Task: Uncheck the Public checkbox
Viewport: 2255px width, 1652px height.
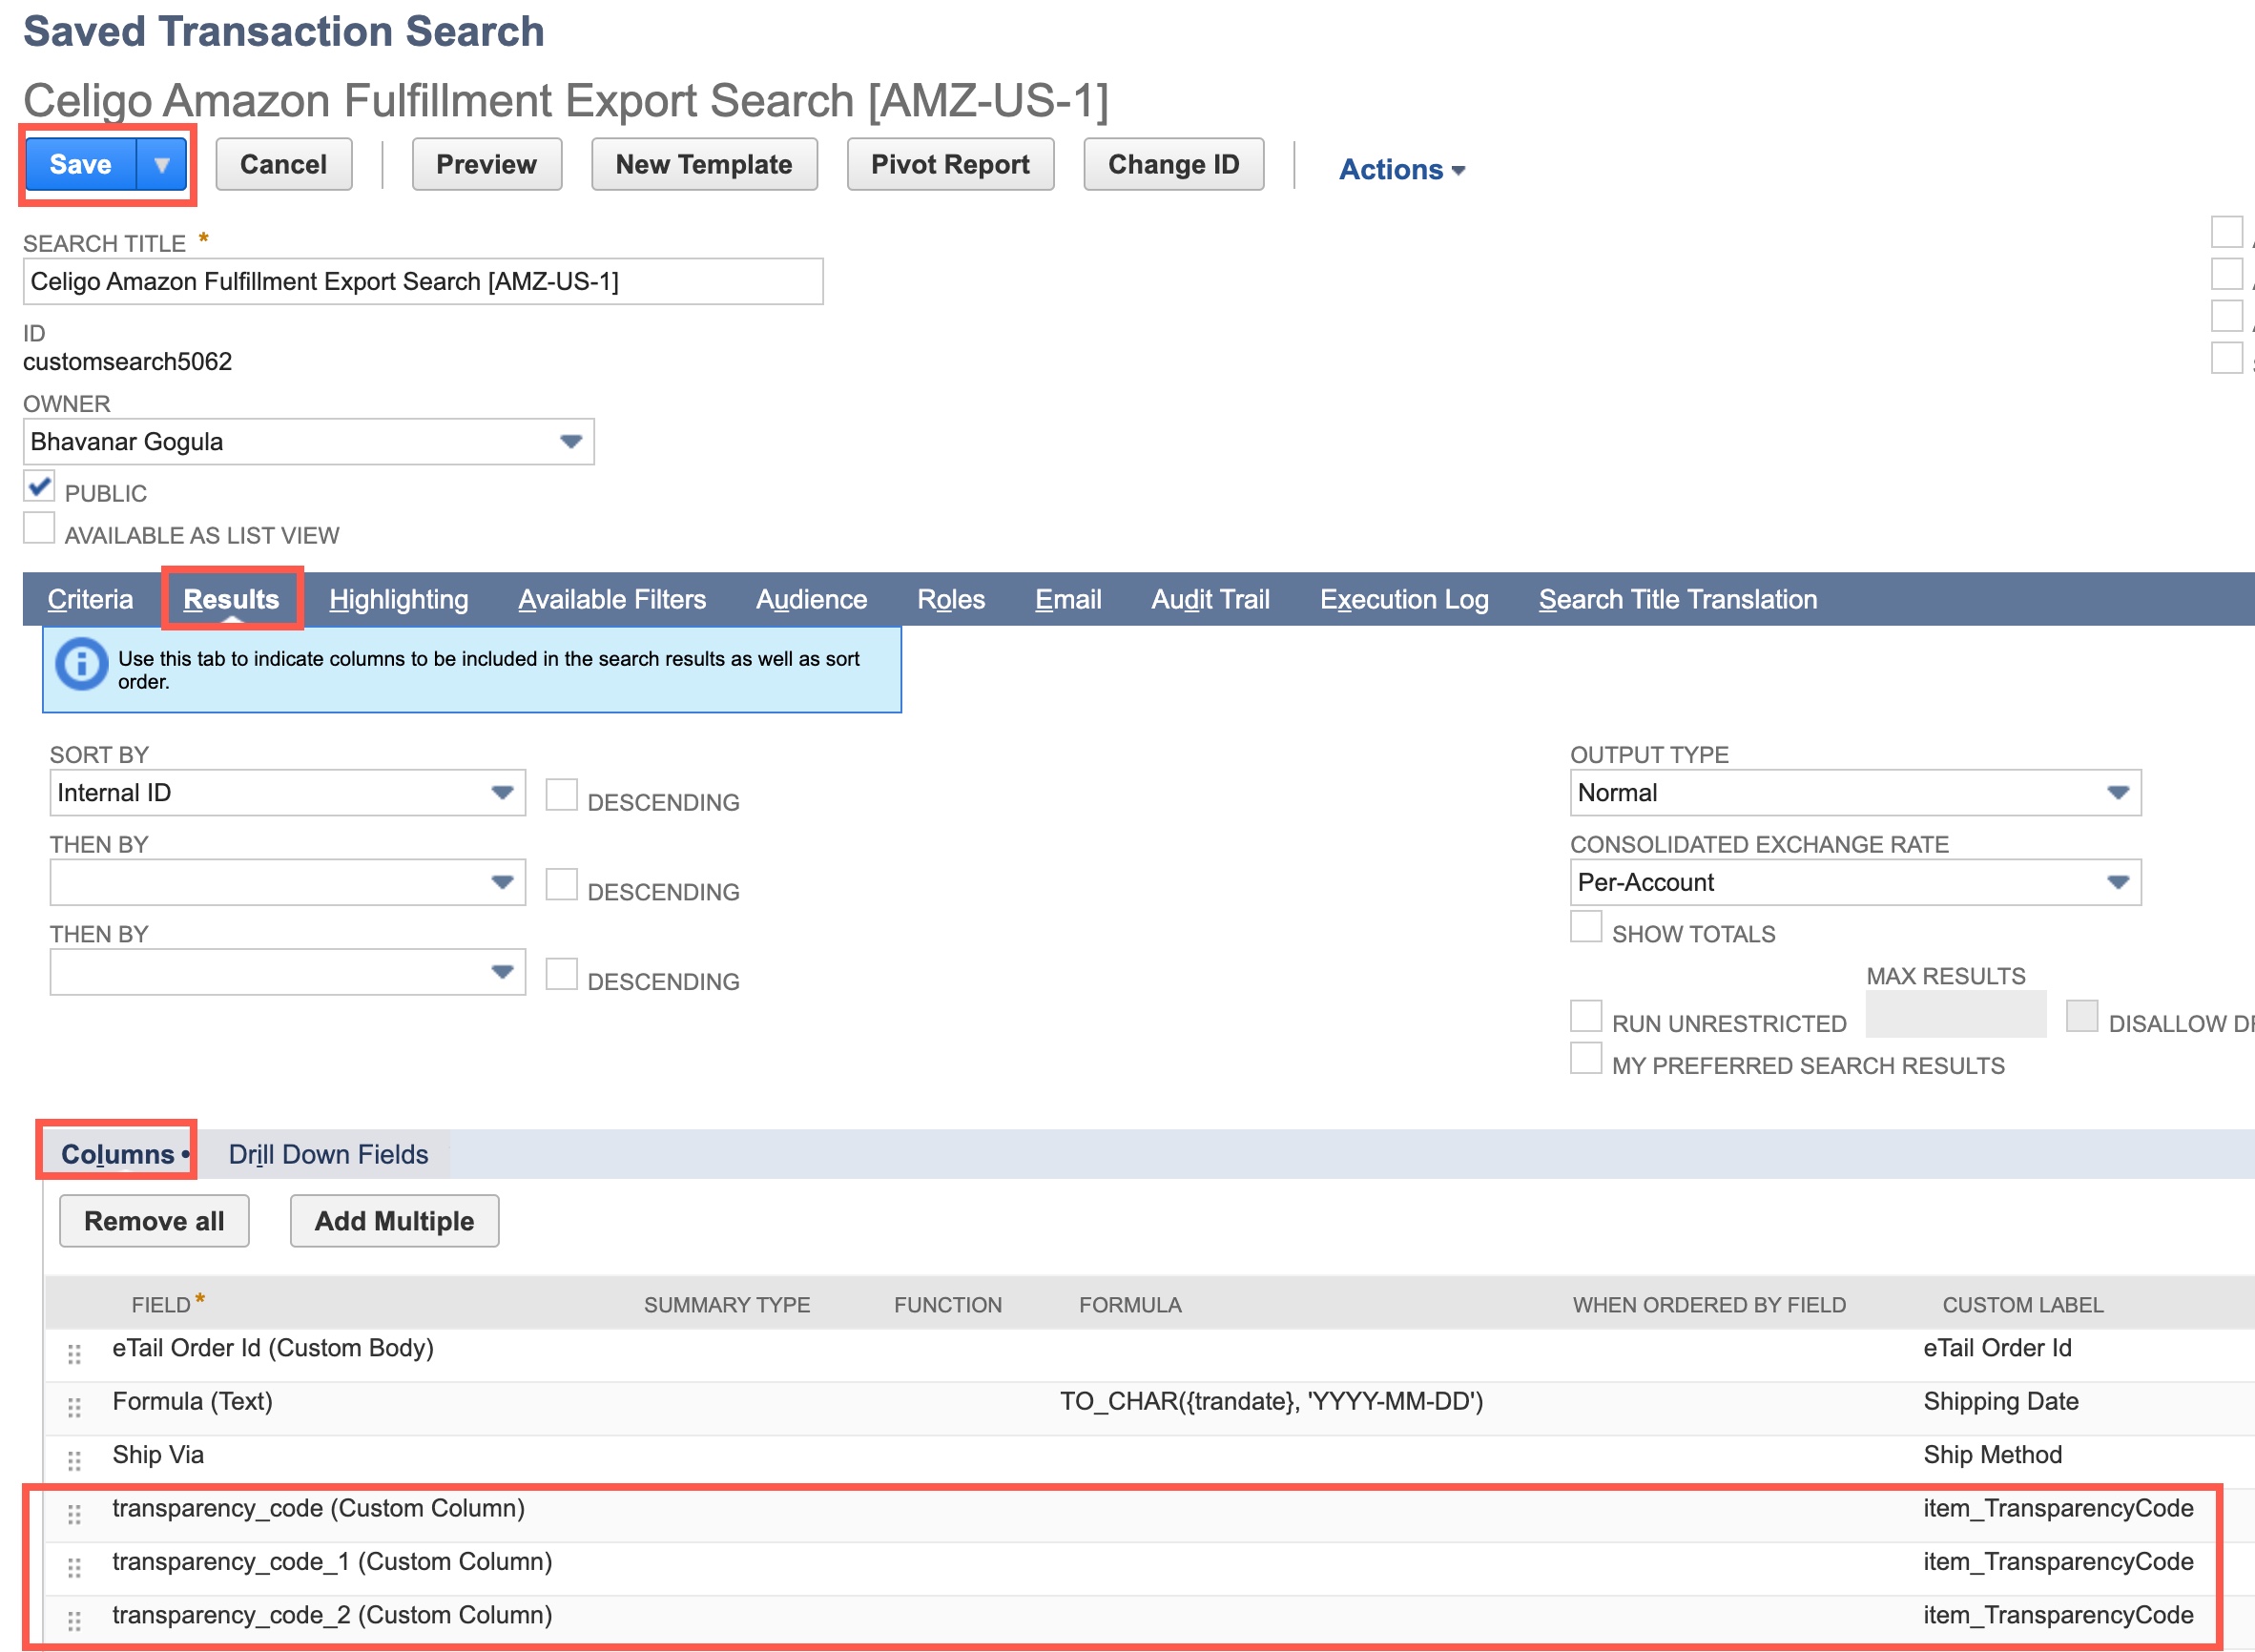Action: 39,487
